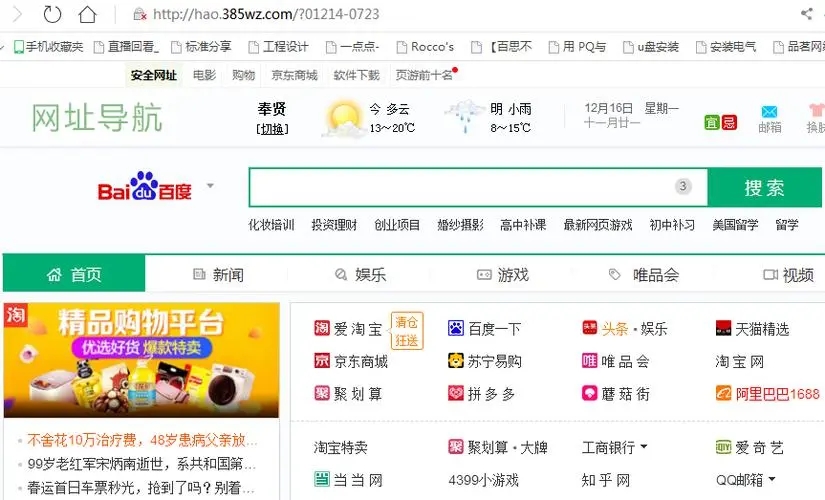Select the 娱乐 navigation tab
The width and height of the screenshot is (825, 500).
(x=360, y=274)
